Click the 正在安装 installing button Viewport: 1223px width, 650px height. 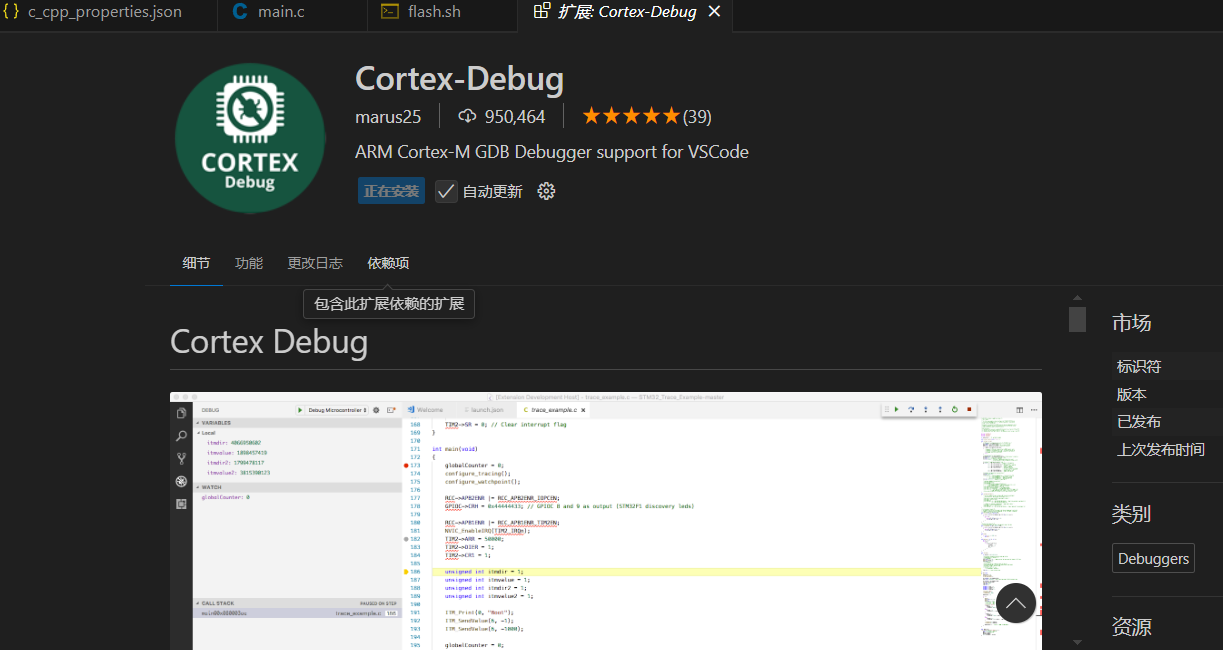pyautogui.click(x=391, y=191)
